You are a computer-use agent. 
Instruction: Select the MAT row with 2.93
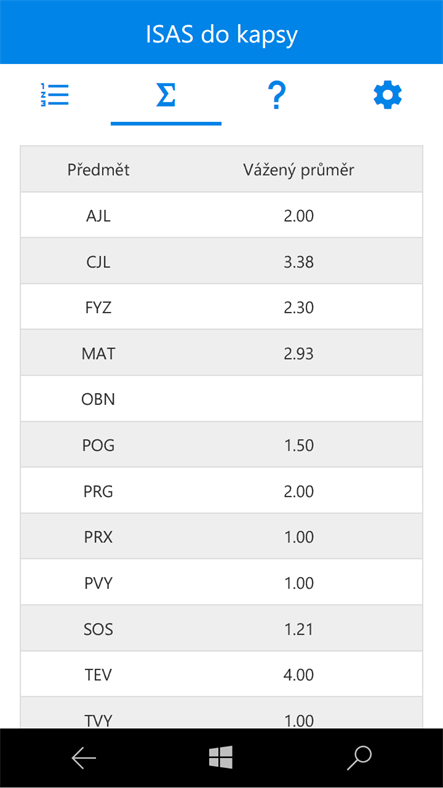tap(222, 353)
